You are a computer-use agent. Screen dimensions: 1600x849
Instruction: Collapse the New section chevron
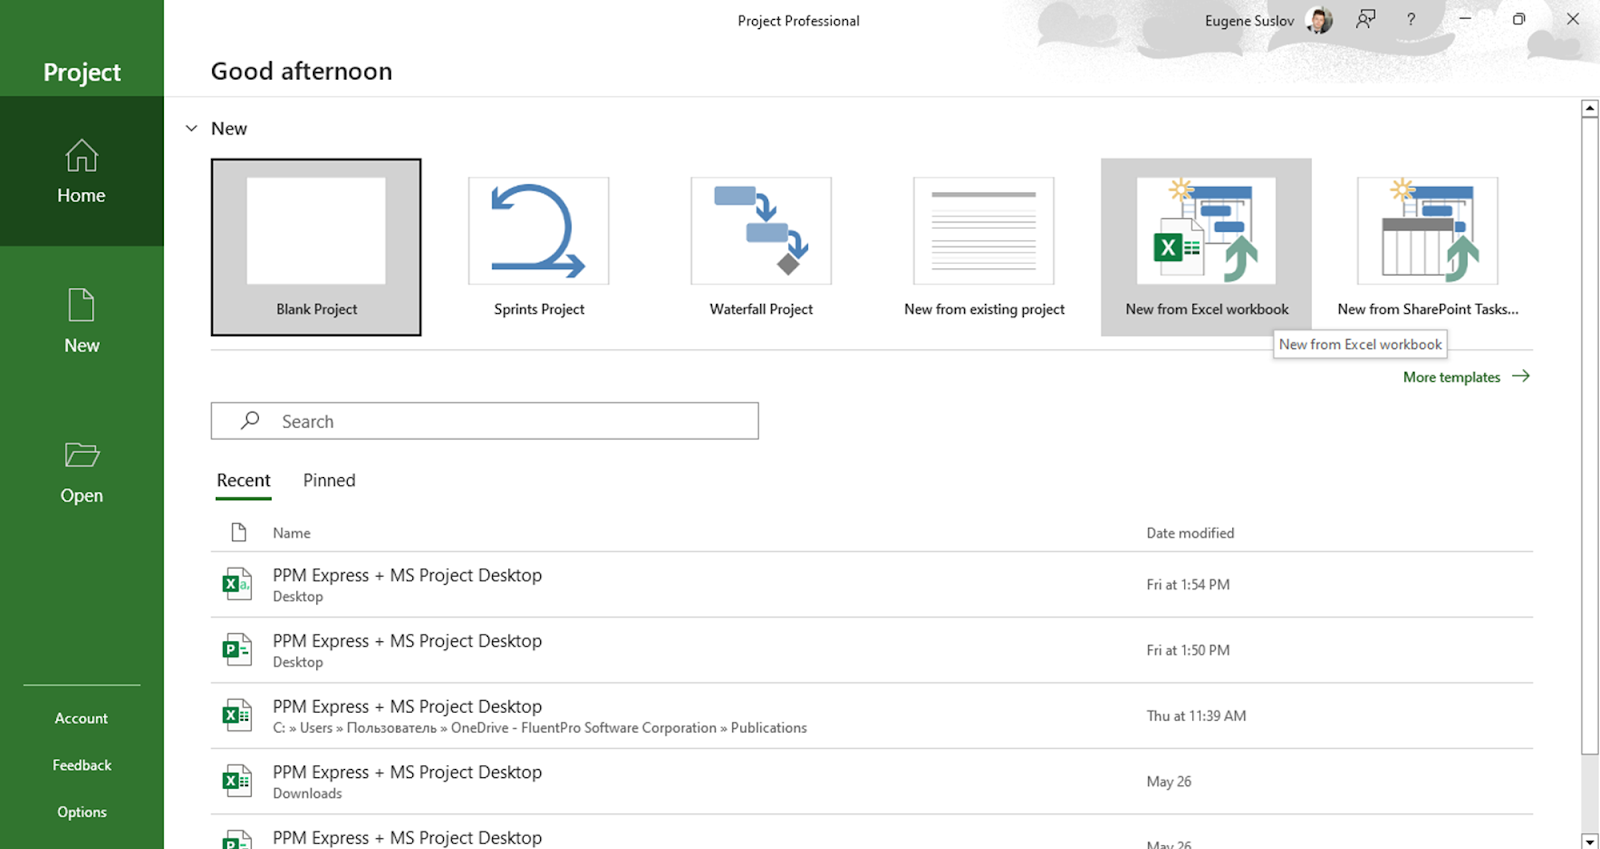click(x=192, y=128)
